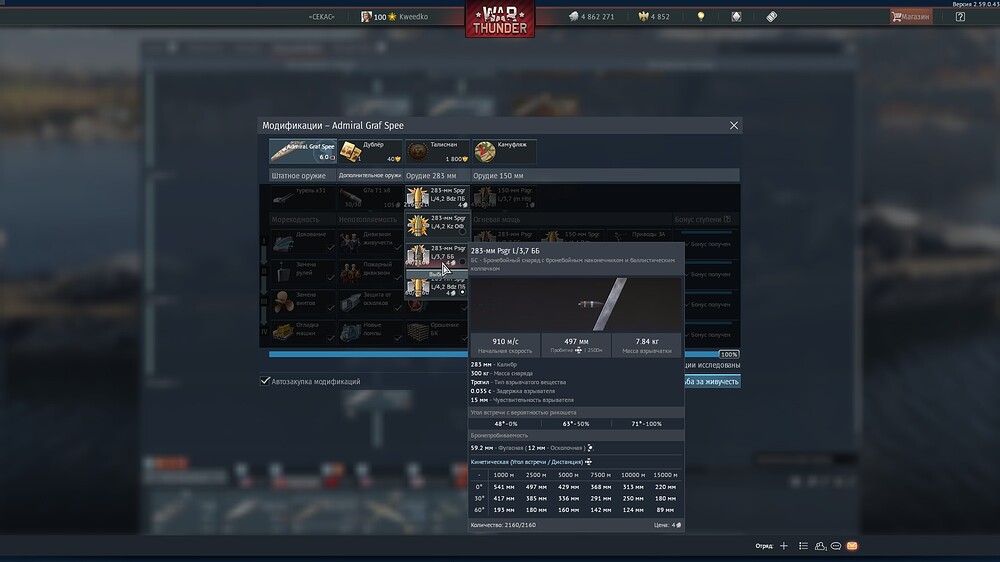Select the Admiral Graf Spee ship slot

click(x=303, y=151)
